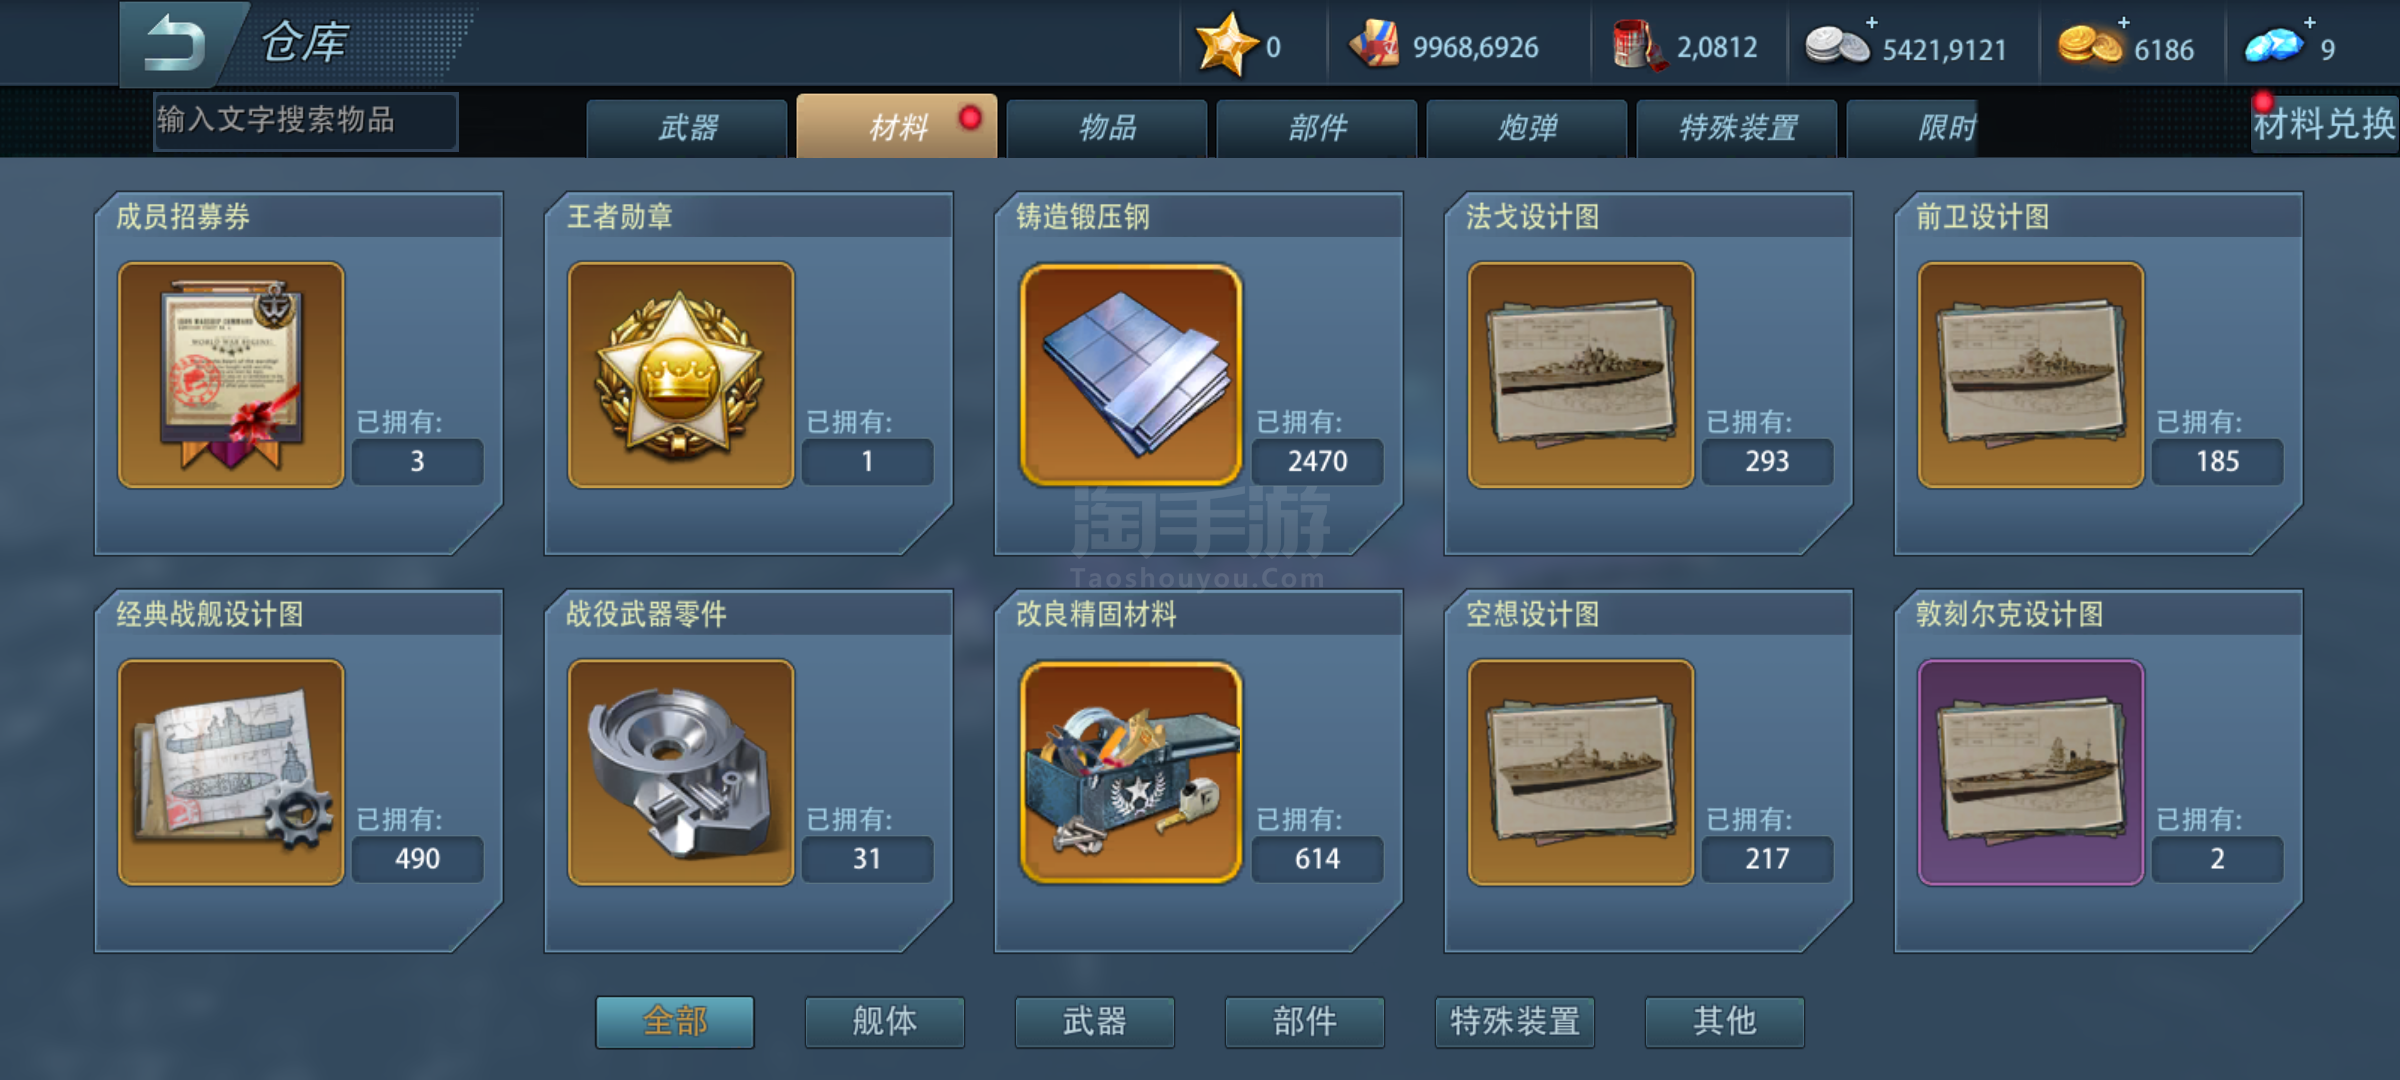The image size is (2400, 1080).
Task: Open the 特殊装置 top tab
Action: (1737, 128)
